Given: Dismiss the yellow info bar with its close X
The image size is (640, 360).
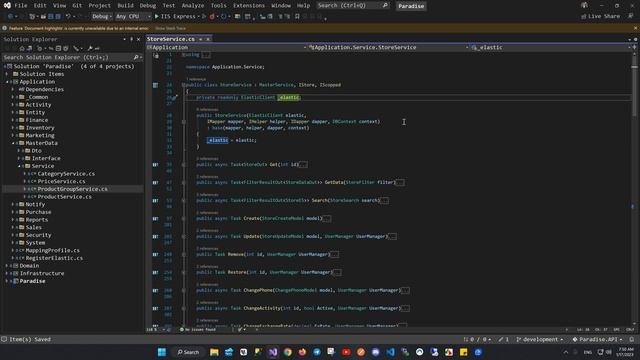Looking at the screenshot, I should coord(636,28).
